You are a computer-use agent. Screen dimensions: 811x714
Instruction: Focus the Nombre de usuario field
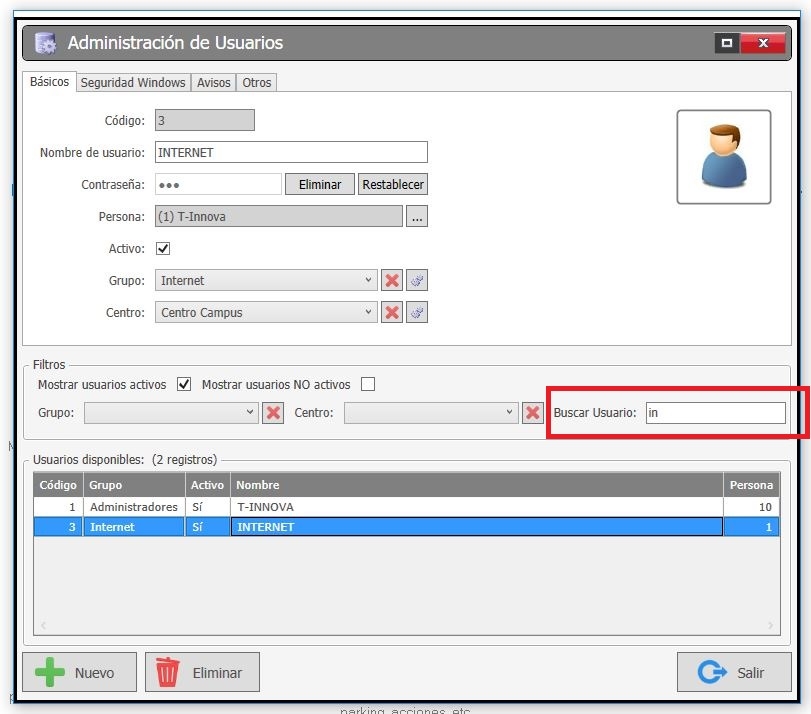click(291, 153)
